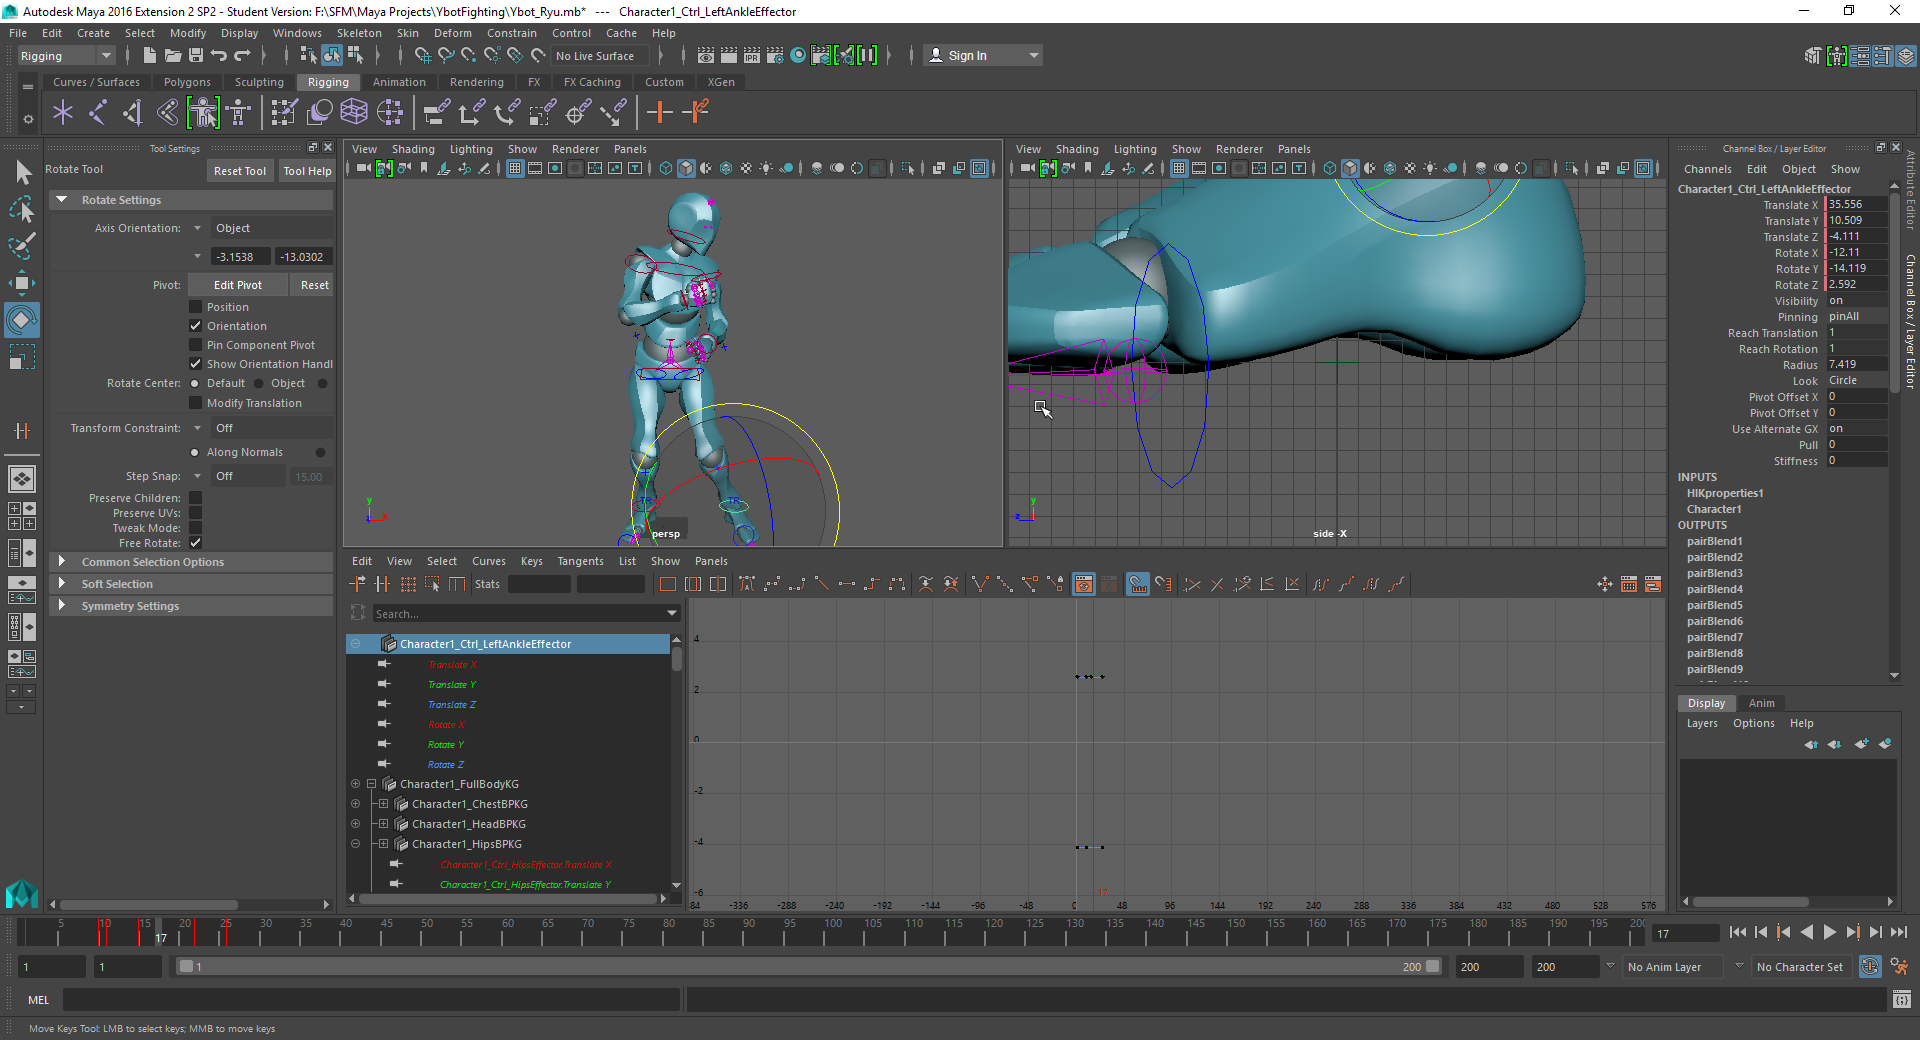
Task: Open the Sign In dropdown
Action: 983,56
